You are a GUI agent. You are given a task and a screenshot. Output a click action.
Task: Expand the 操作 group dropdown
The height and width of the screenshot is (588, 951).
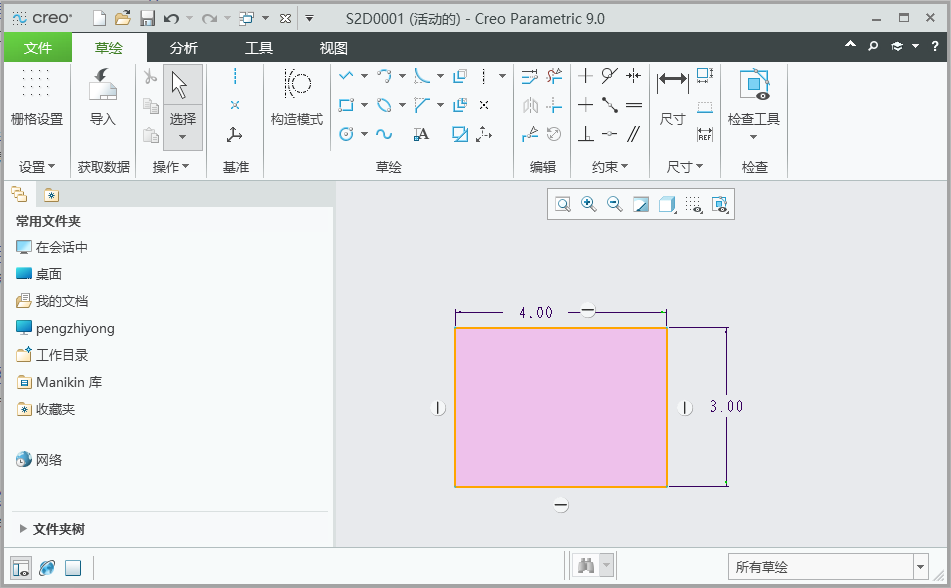pos(171,166)
